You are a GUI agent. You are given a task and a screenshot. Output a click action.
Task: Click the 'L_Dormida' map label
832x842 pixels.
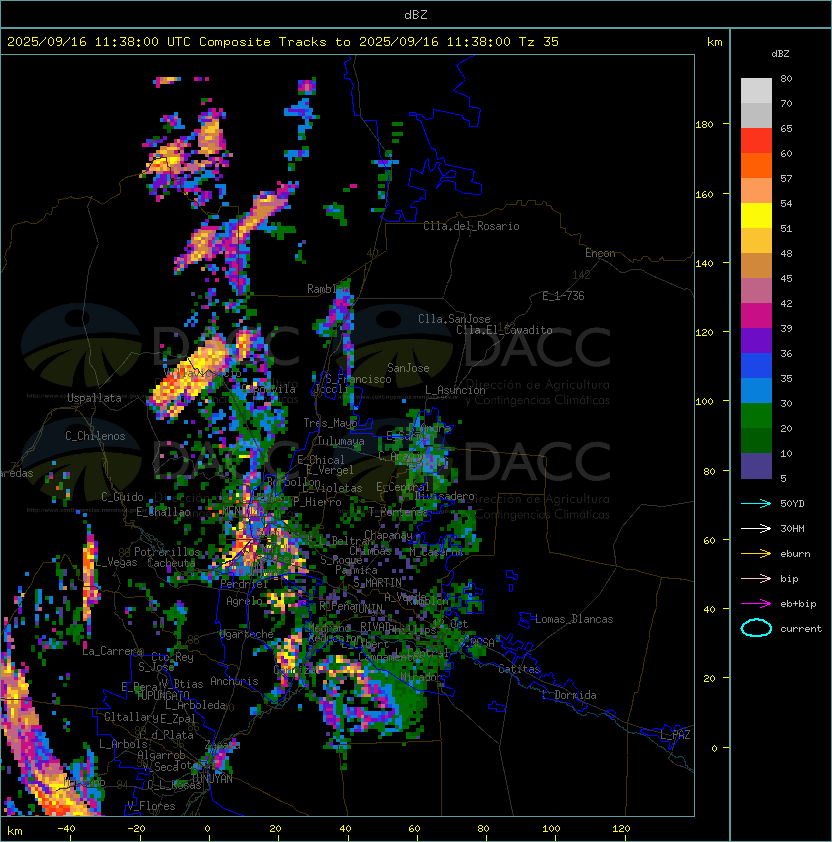(x=569, y=695)
